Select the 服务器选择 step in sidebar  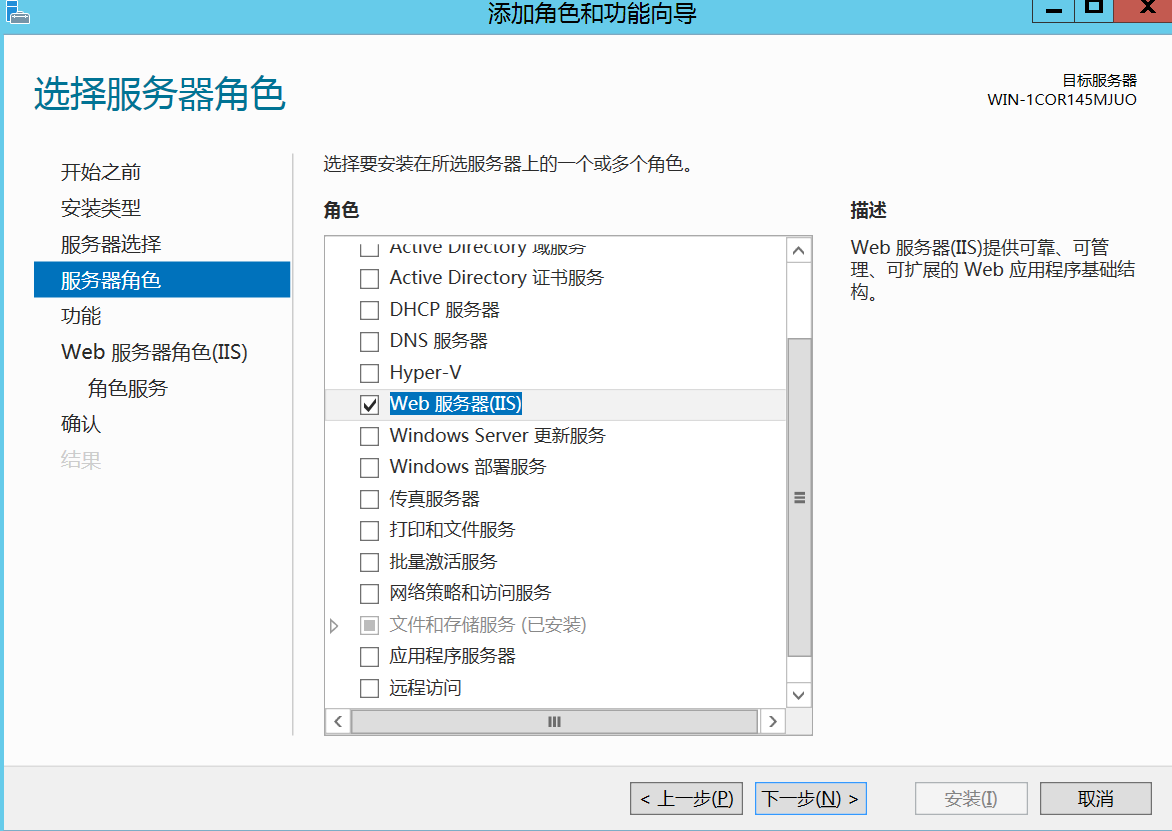coord(111,244)
